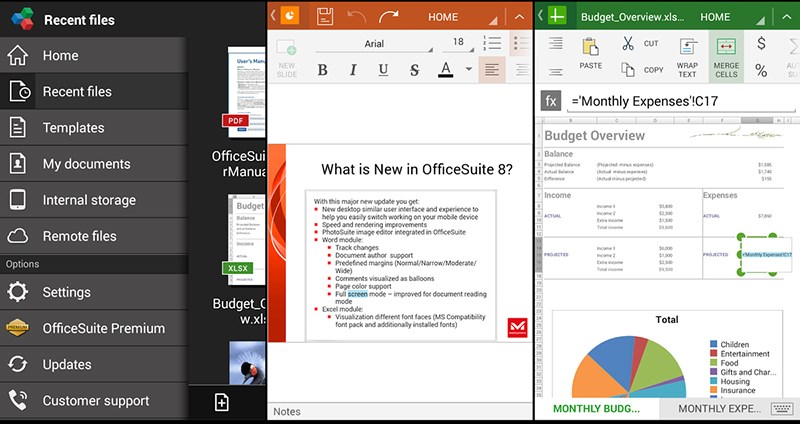Open the font size 18 dropdown
Viewport: 800px width, 424px height.
click(458, 43)
